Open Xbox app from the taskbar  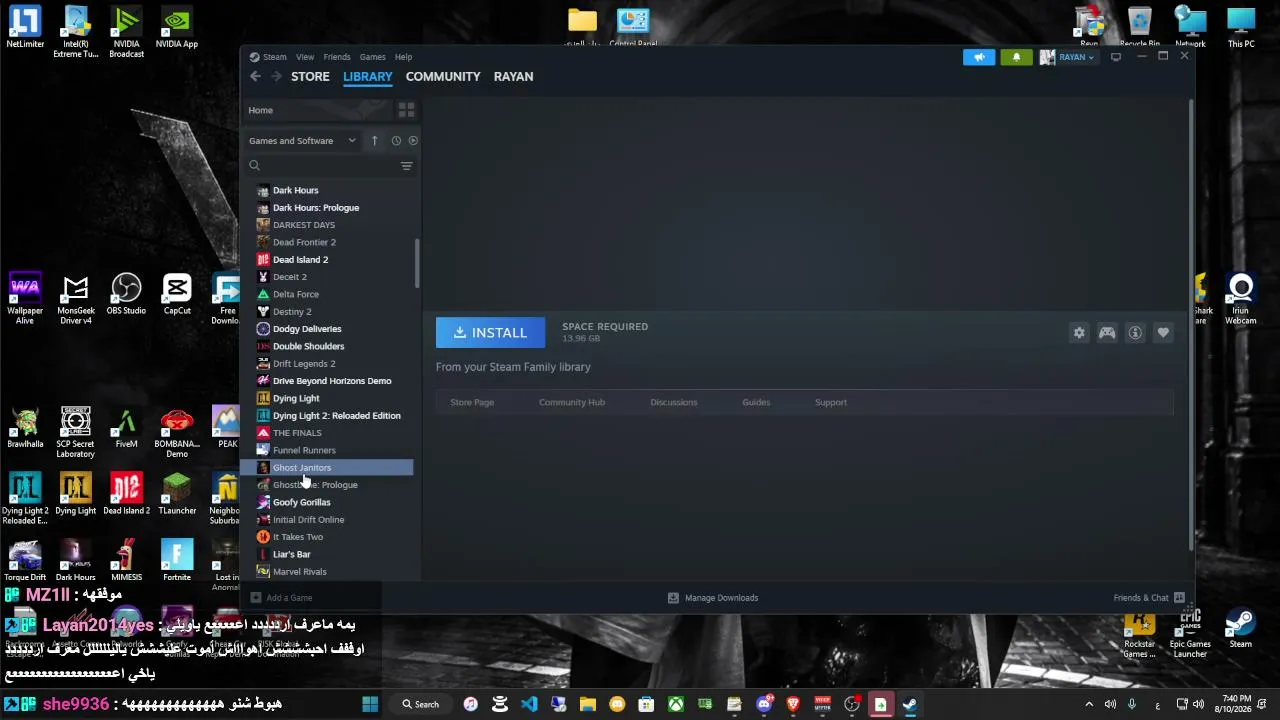pyautogui.click(x=676, y=704)
